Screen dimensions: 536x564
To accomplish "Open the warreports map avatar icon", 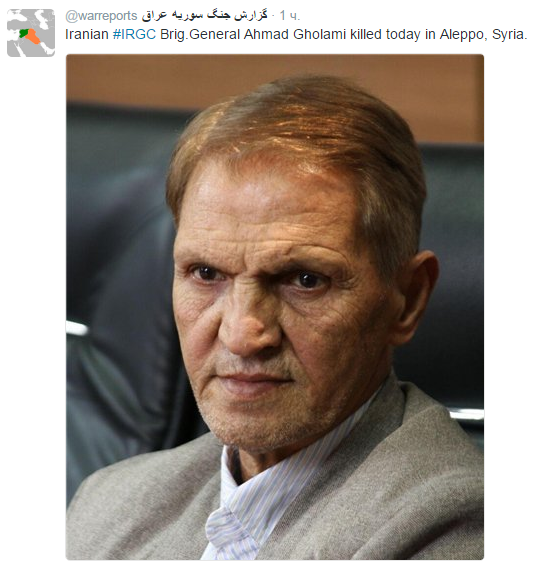I will tap(31, 33).
